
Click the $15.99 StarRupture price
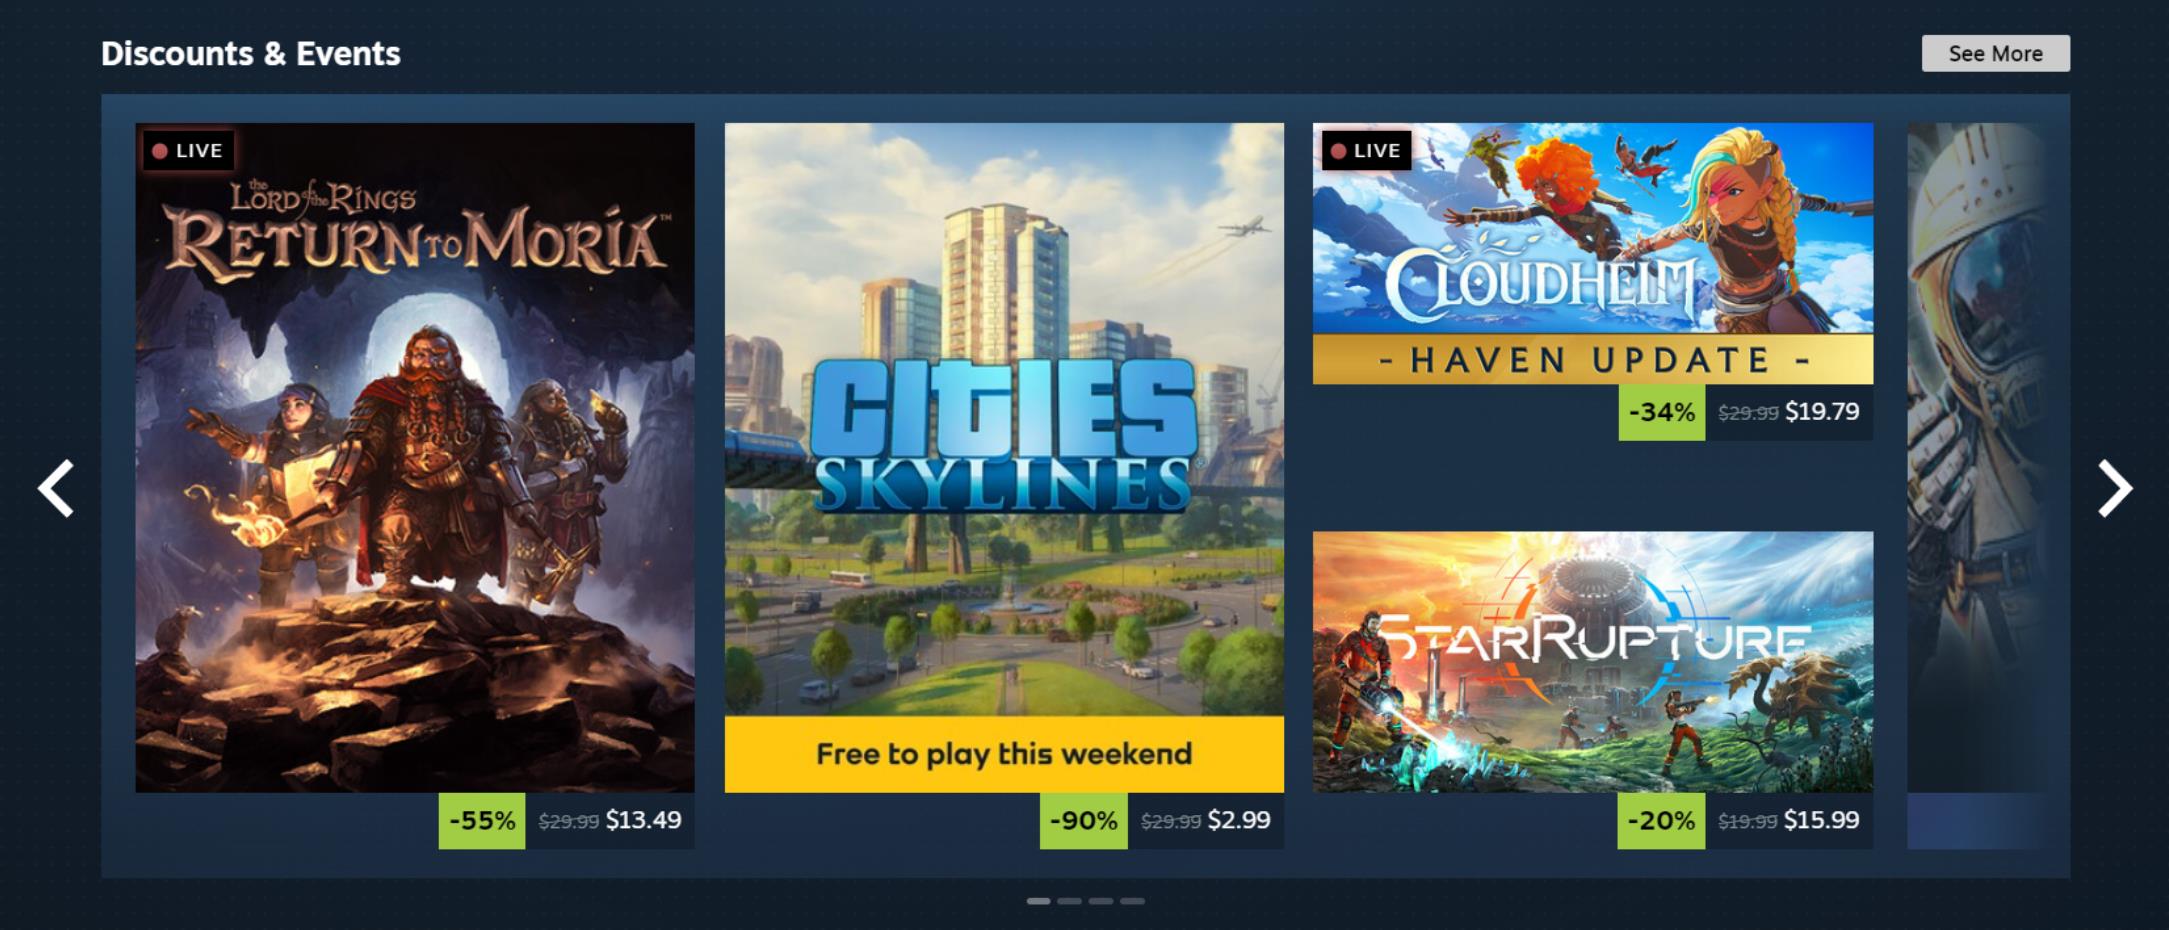click(x=1822, y=821)
